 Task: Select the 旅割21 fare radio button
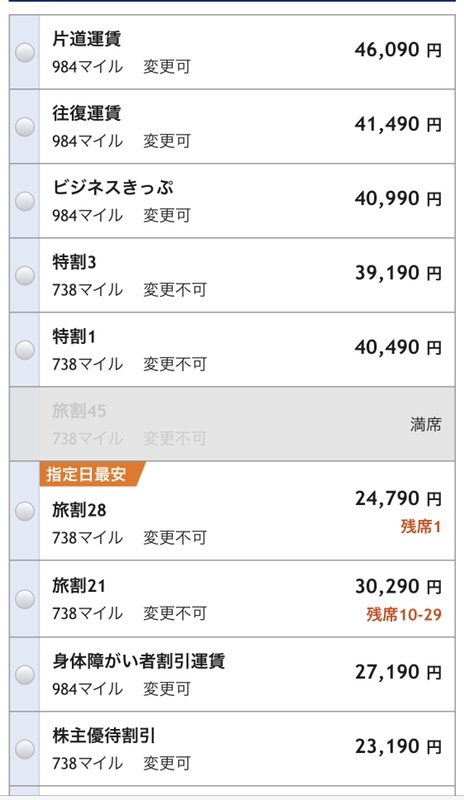tap(25, 599)
